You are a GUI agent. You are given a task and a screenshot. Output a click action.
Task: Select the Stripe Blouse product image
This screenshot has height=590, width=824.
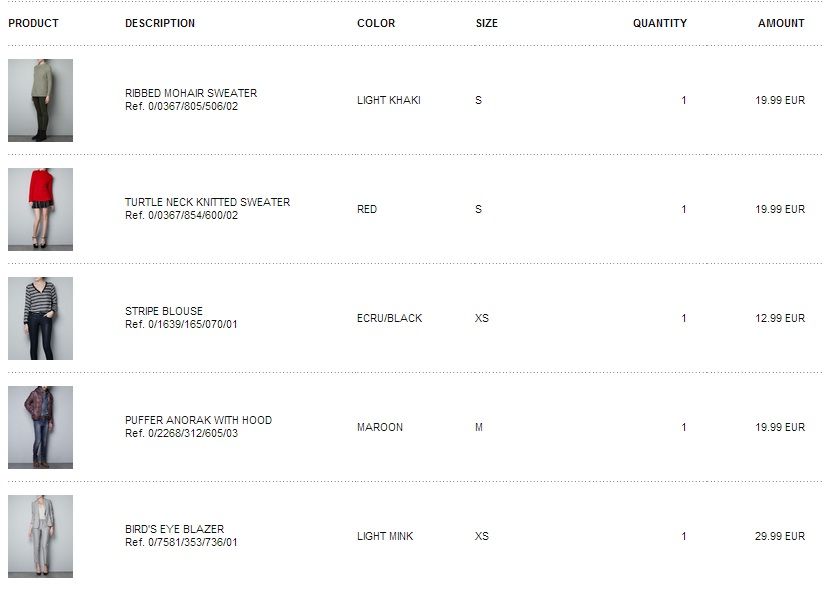pyautogui.click(x=40, y=318)
